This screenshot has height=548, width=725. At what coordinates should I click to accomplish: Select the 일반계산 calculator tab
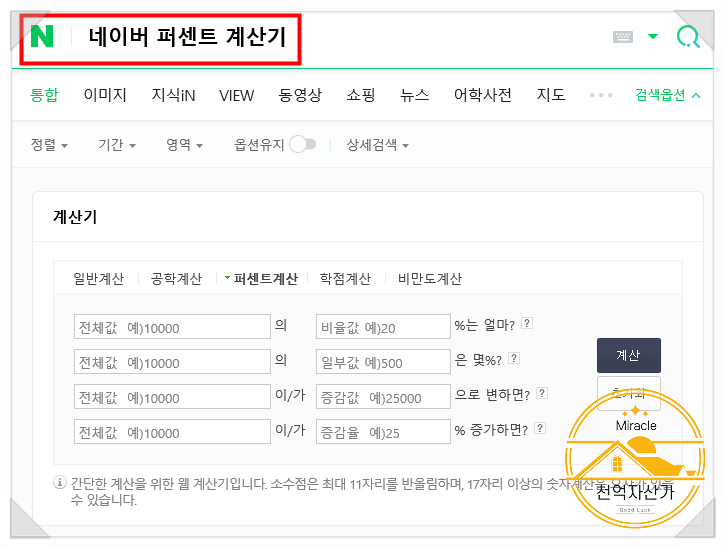(x=98, y=278)
